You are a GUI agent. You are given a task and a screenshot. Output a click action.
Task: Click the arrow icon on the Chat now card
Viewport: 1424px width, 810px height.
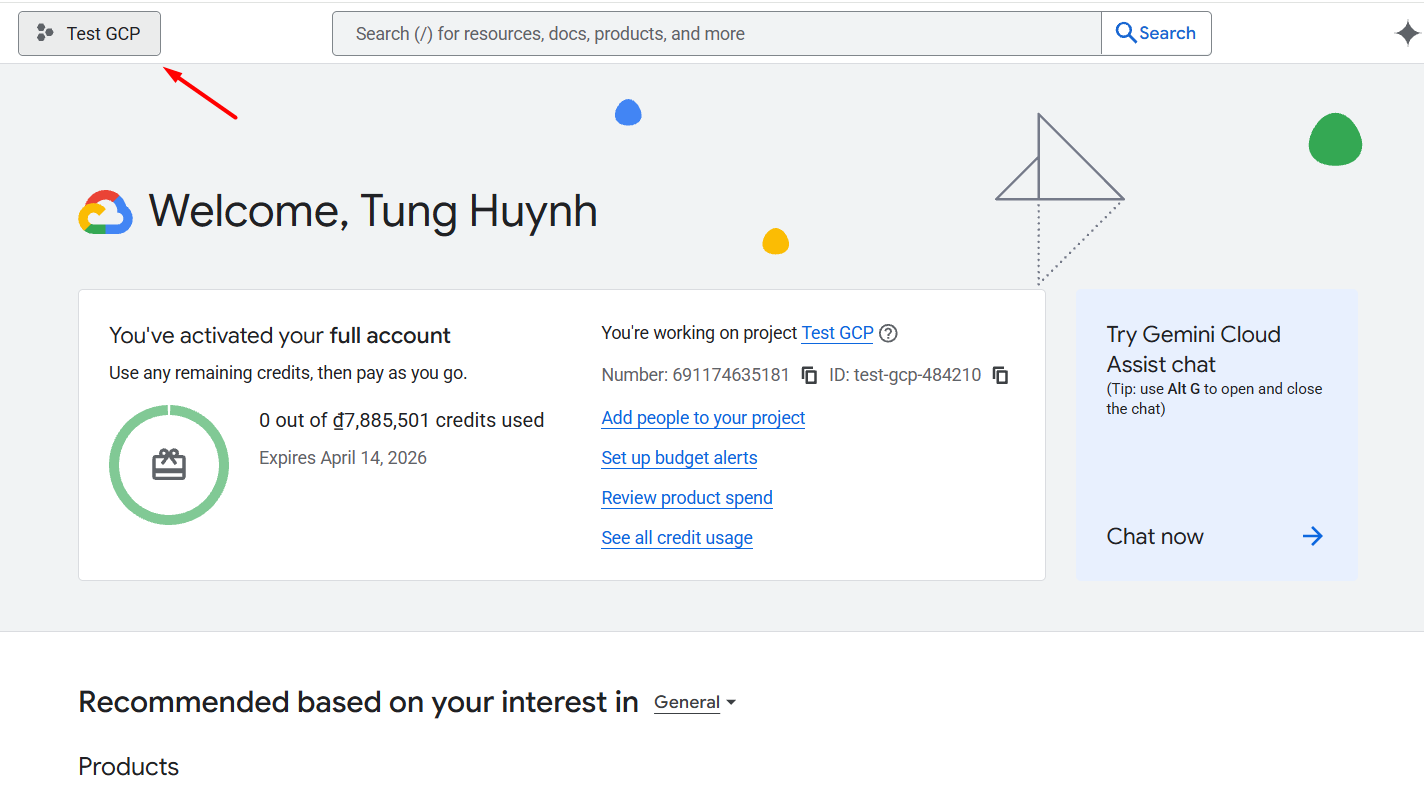click(x=1312, y=536)
